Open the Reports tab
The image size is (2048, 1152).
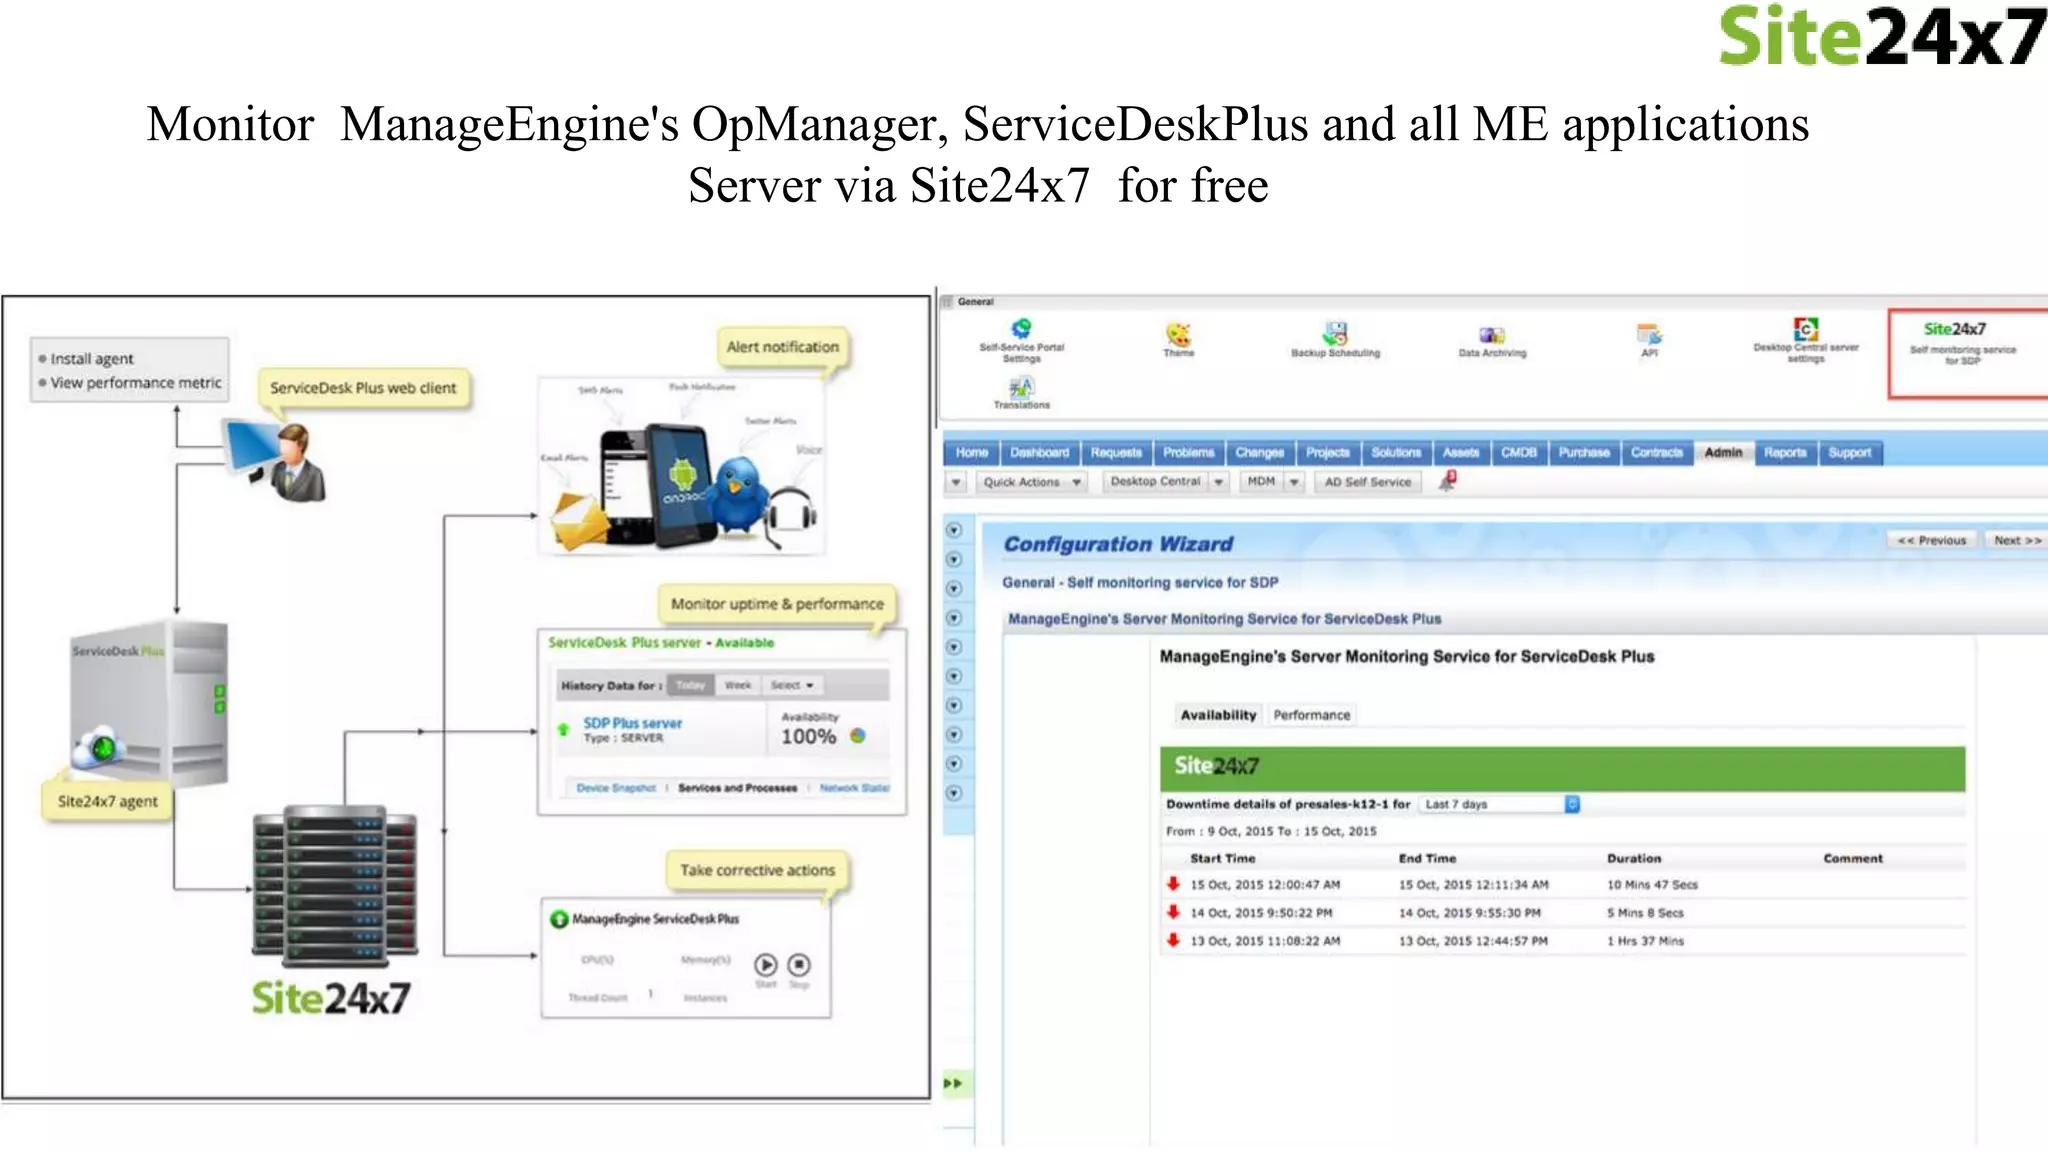click(1785, 453)
